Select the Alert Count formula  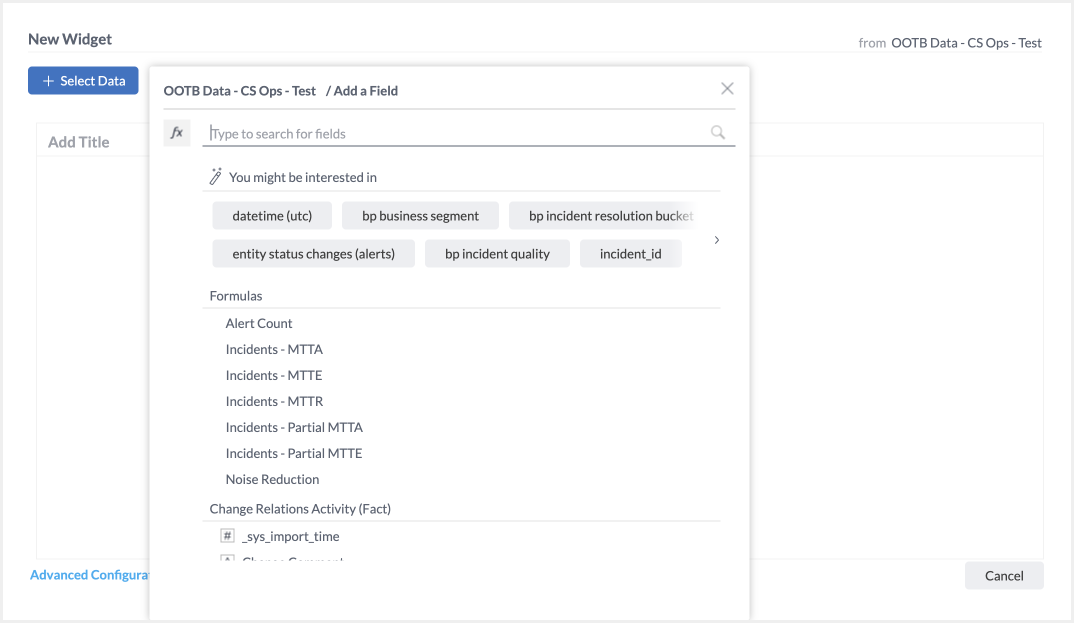coord(259,323)
